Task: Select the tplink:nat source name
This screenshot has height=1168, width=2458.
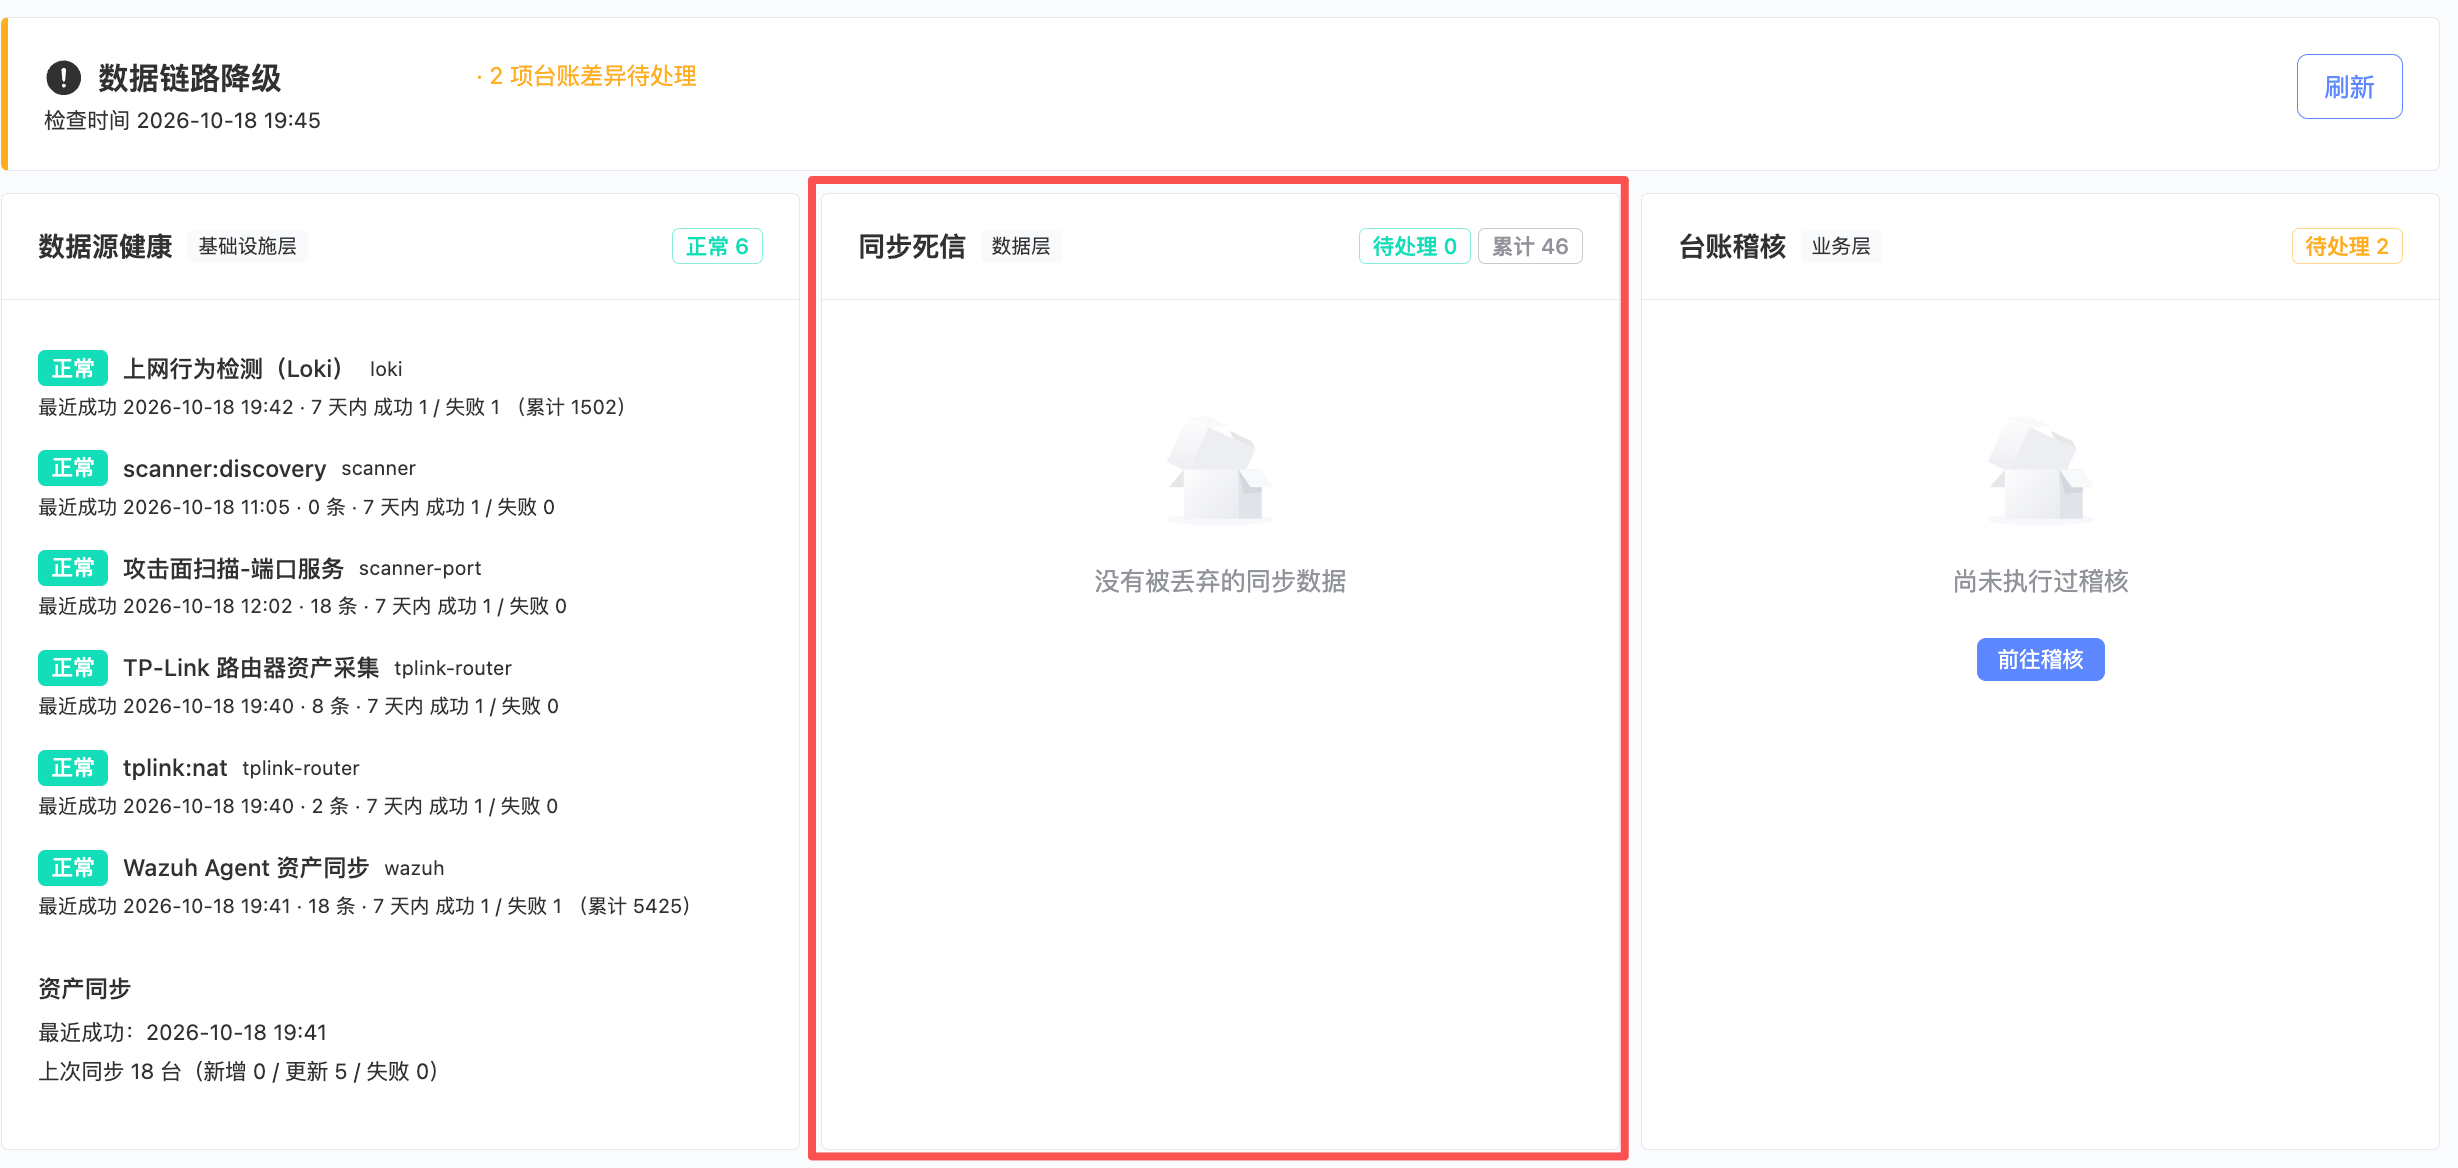Action: (x=175, y=768)
